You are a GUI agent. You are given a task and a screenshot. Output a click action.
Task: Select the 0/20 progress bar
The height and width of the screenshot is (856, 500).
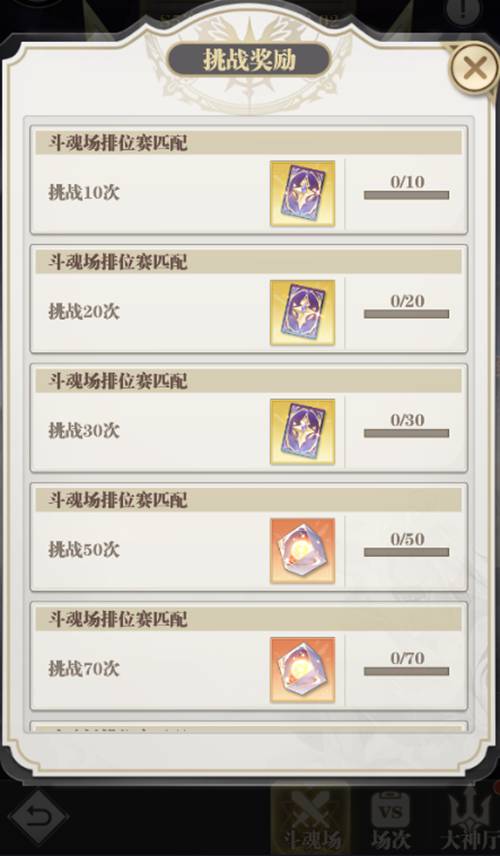[x=407, y=314]
